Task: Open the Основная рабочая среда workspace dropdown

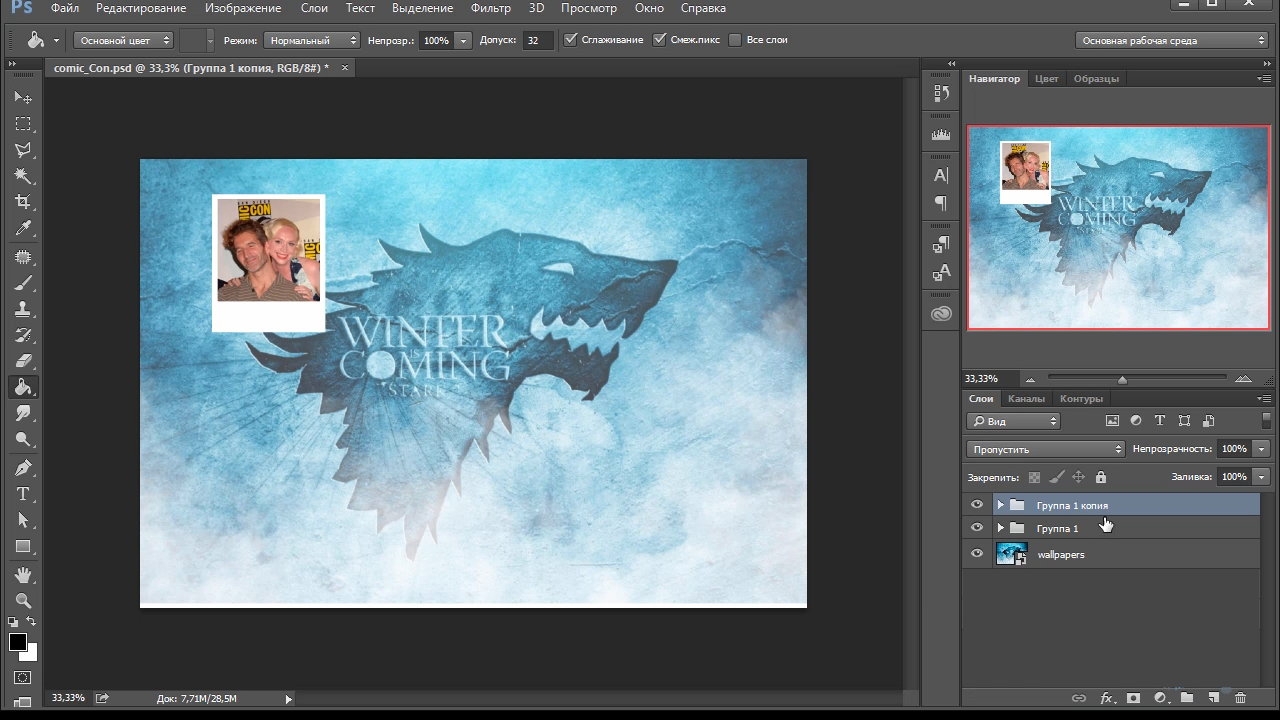Action: 1172,40
